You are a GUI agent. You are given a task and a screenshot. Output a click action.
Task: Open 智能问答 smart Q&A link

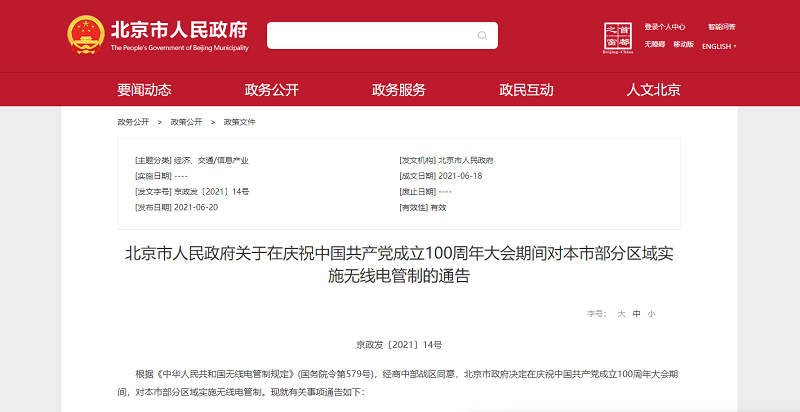tap(721, 27)
